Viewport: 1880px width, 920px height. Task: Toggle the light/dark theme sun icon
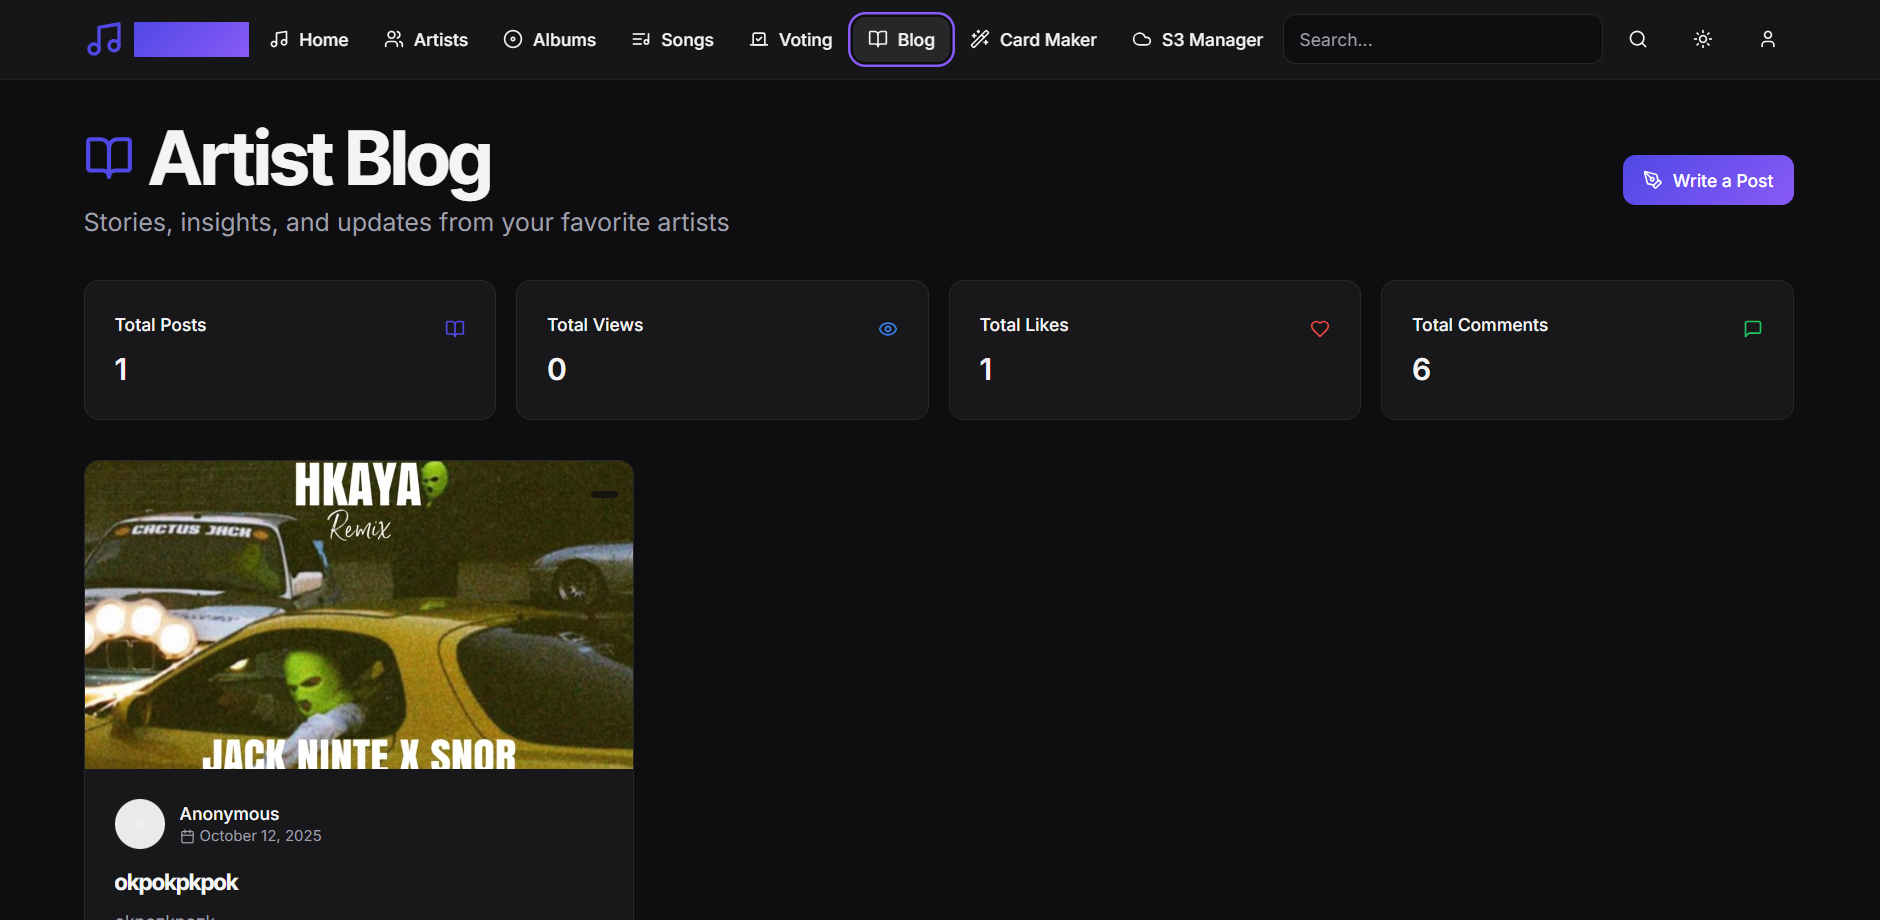point(1703,39)
